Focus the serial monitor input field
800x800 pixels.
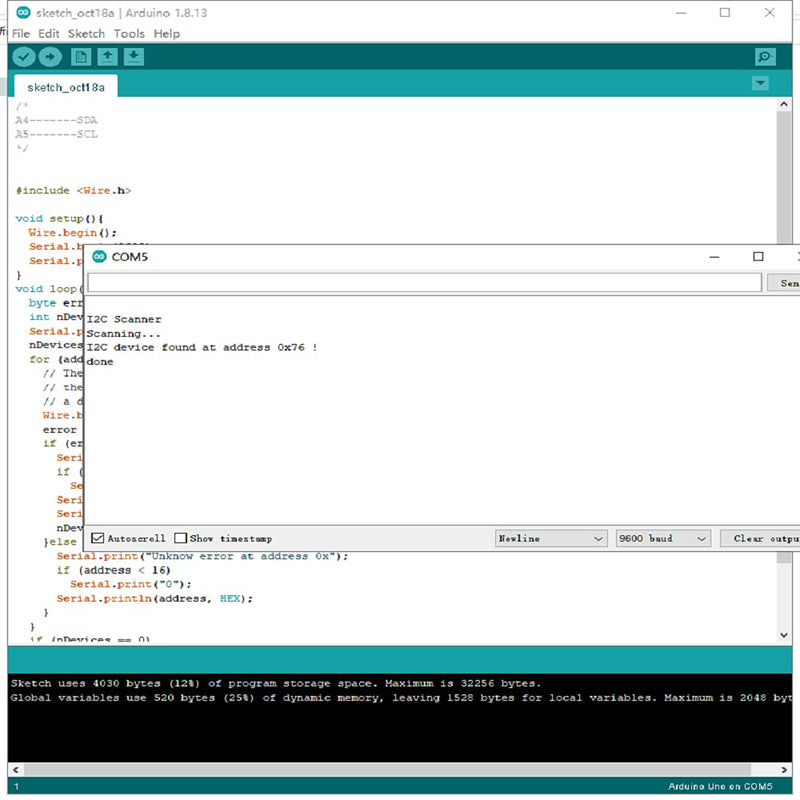coord(424,282)
